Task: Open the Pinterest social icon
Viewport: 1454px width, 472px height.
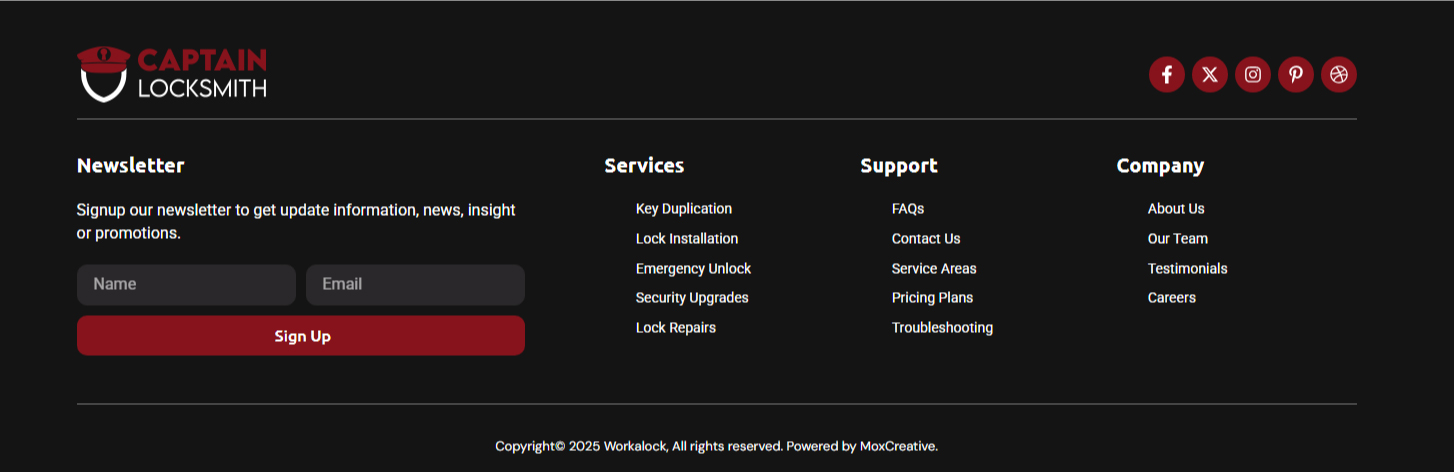Action: point(1295,74)
